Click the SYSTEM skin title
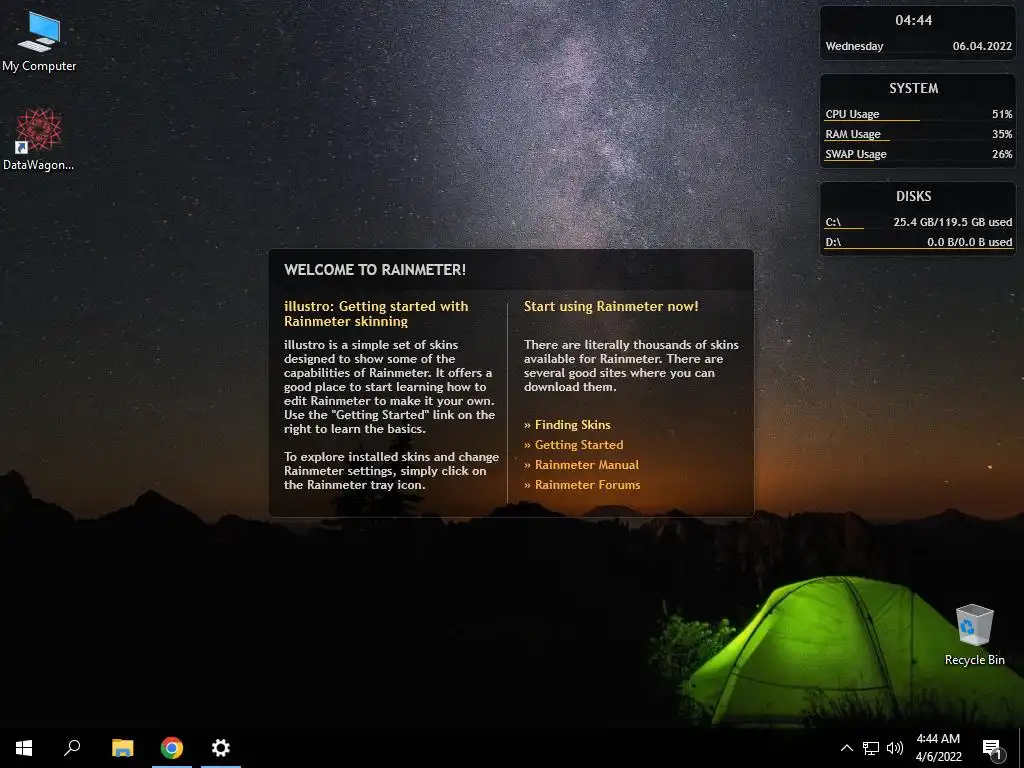1024x768 pixels. pyautogui.click(x=914, y=88)
